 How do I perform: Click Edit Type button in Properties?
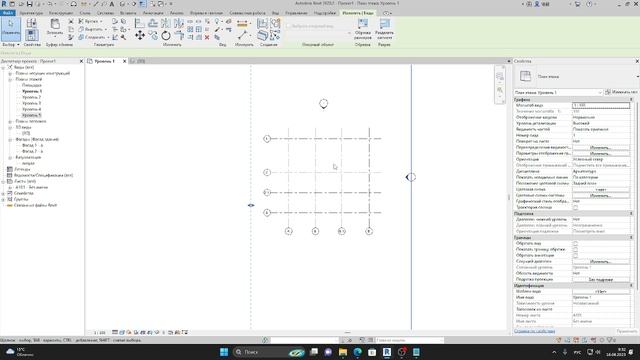click(622, 92)
